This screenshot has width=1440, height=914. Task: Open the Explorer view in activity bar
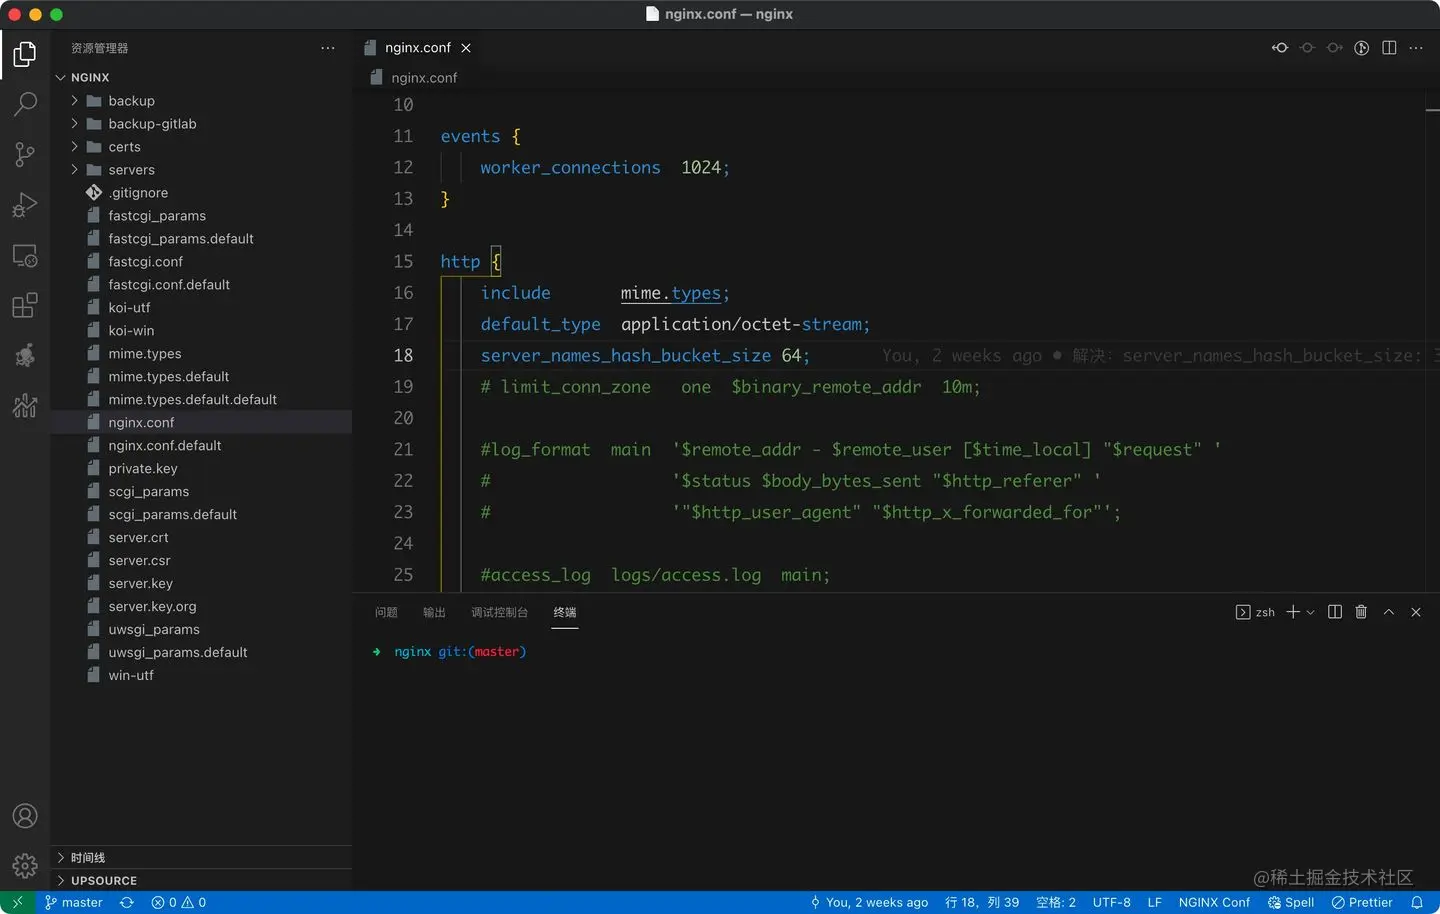point(25,54)
